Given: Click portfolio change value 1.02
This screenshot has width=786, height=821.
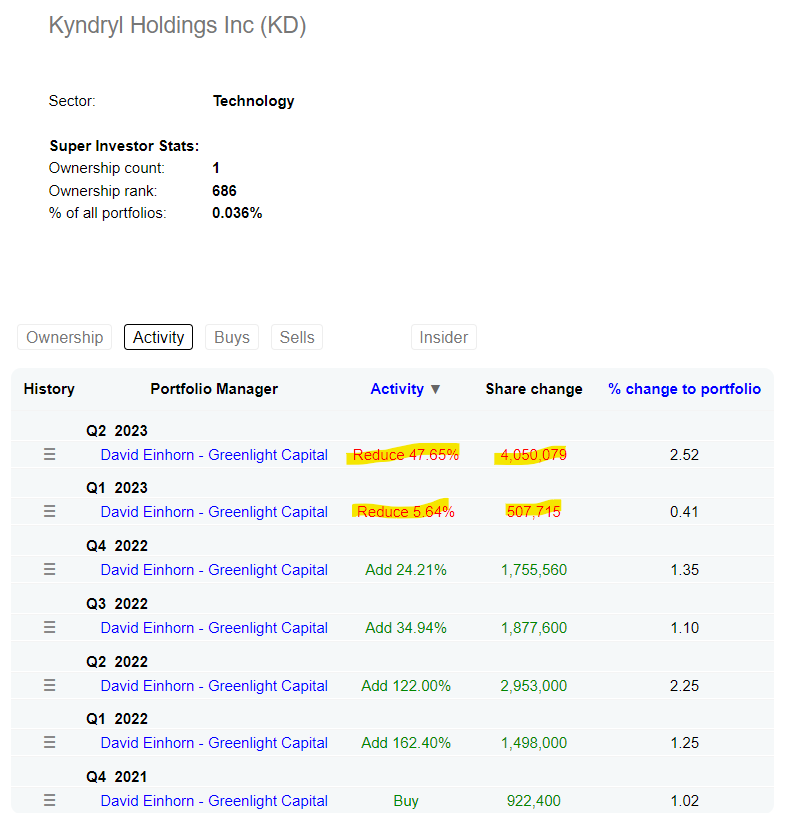Looking at the screenshot, I should 684,801.
